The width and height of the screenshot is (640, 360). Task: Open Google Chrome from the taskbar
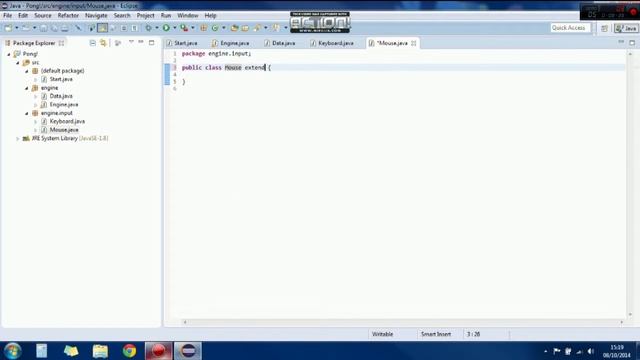click(x=129, y=351)
